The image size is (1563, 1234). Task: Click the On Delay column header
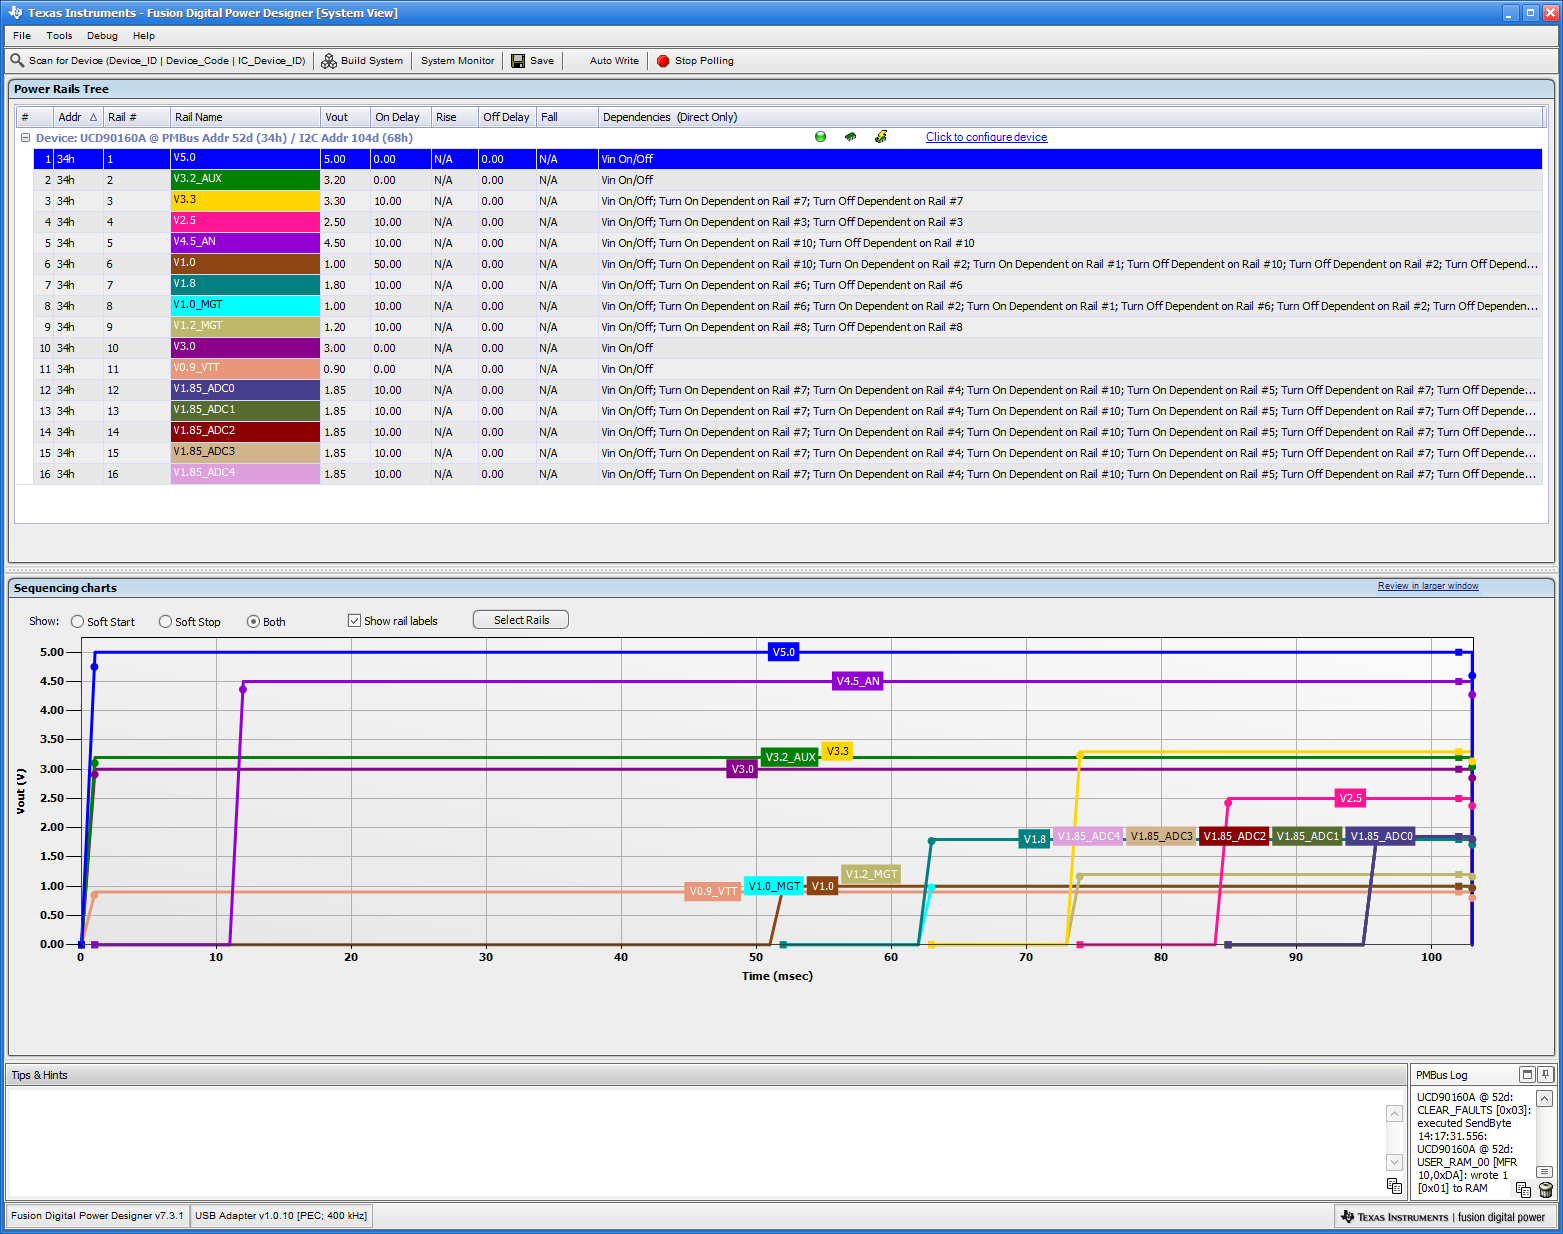tap(401, 117)
